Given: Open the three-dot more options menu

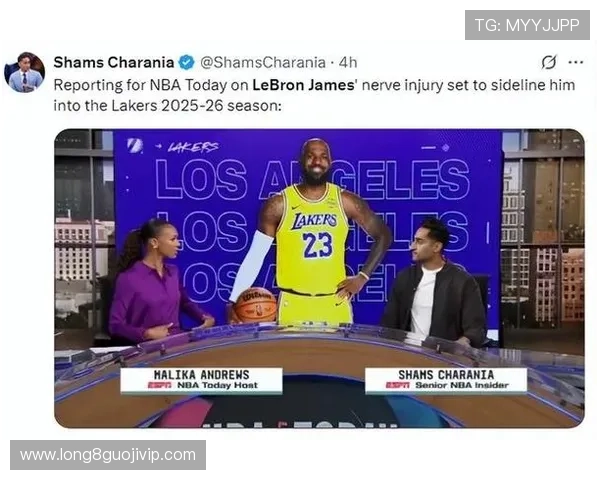Looking at the screenshot, I should [576, 62].
